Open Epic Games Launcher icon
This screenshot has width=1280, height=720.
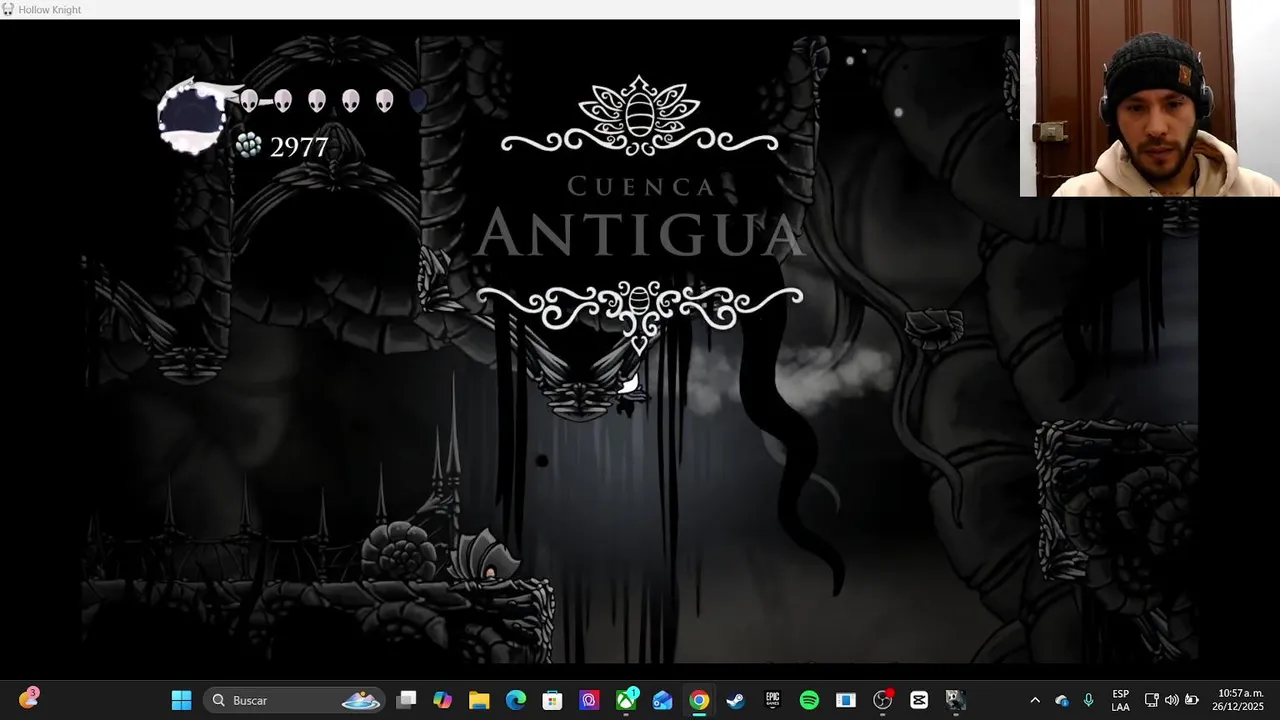(x=772, y=700)
